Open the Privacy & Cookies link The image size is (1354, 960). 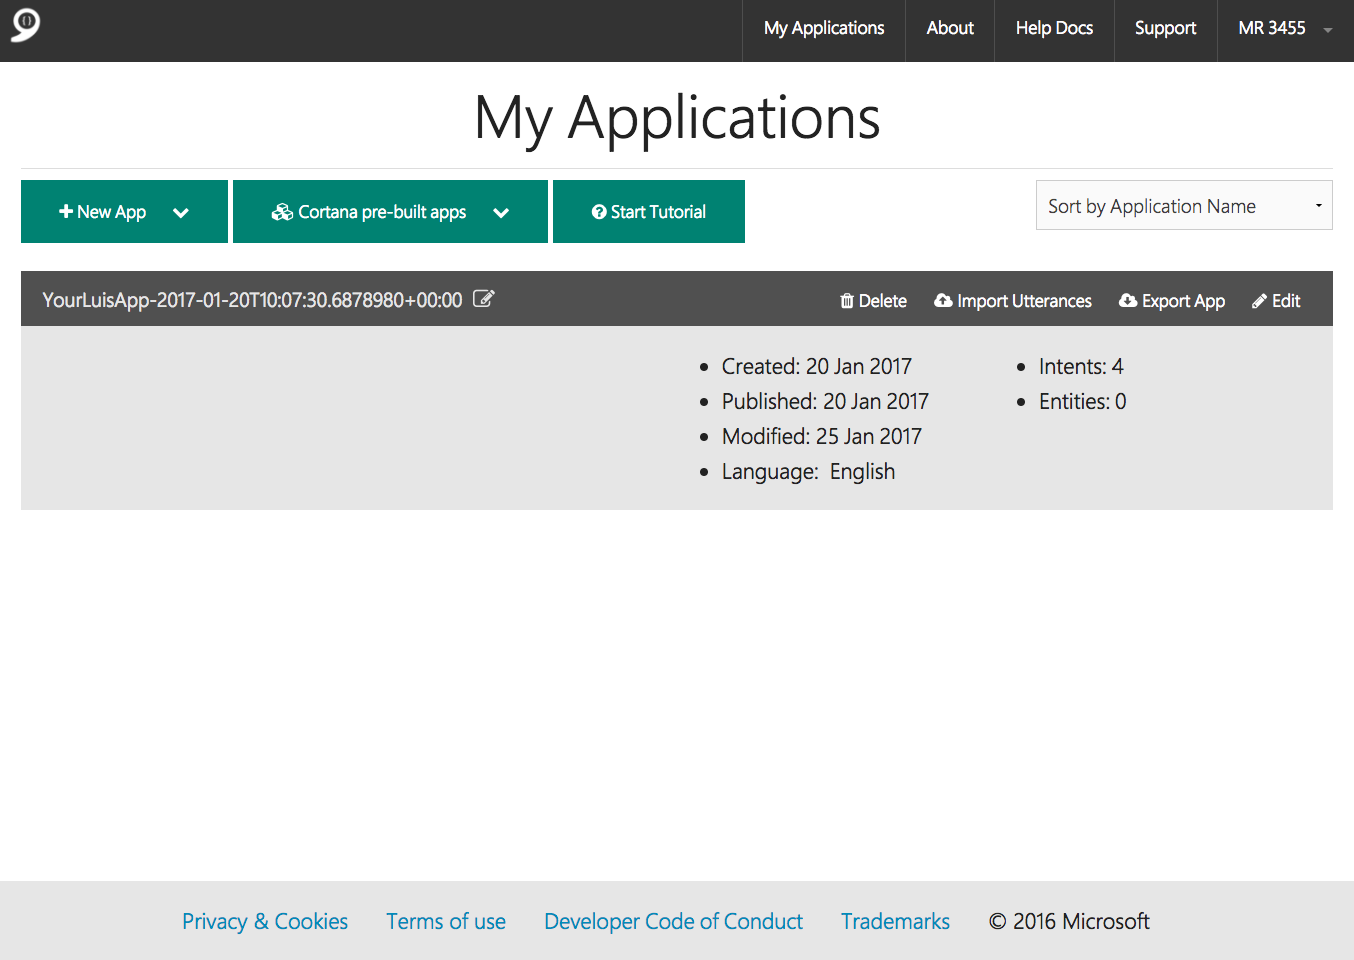tap(265, 921)
